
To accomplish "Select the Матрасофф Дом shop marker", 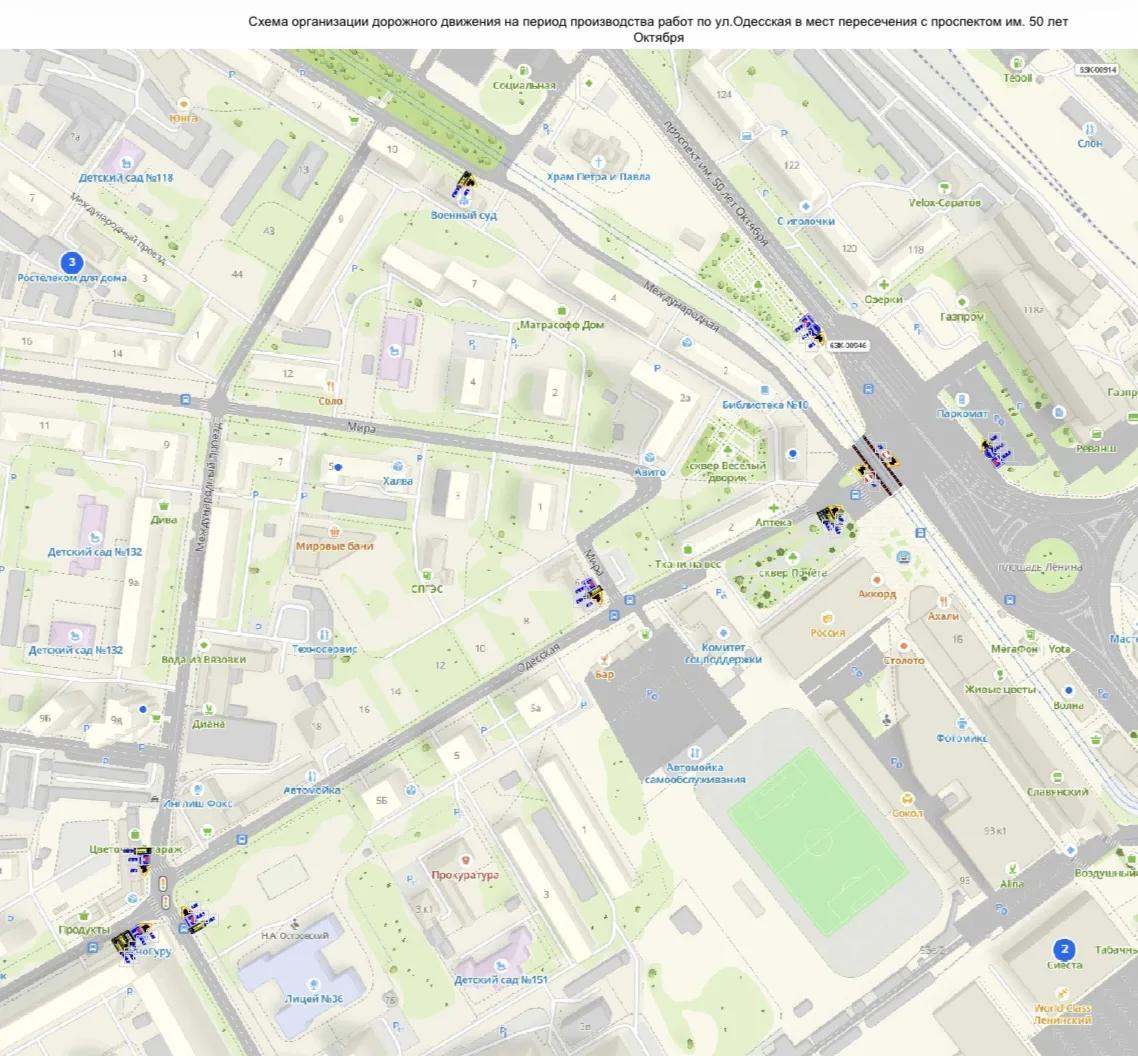I will [561, 311].
